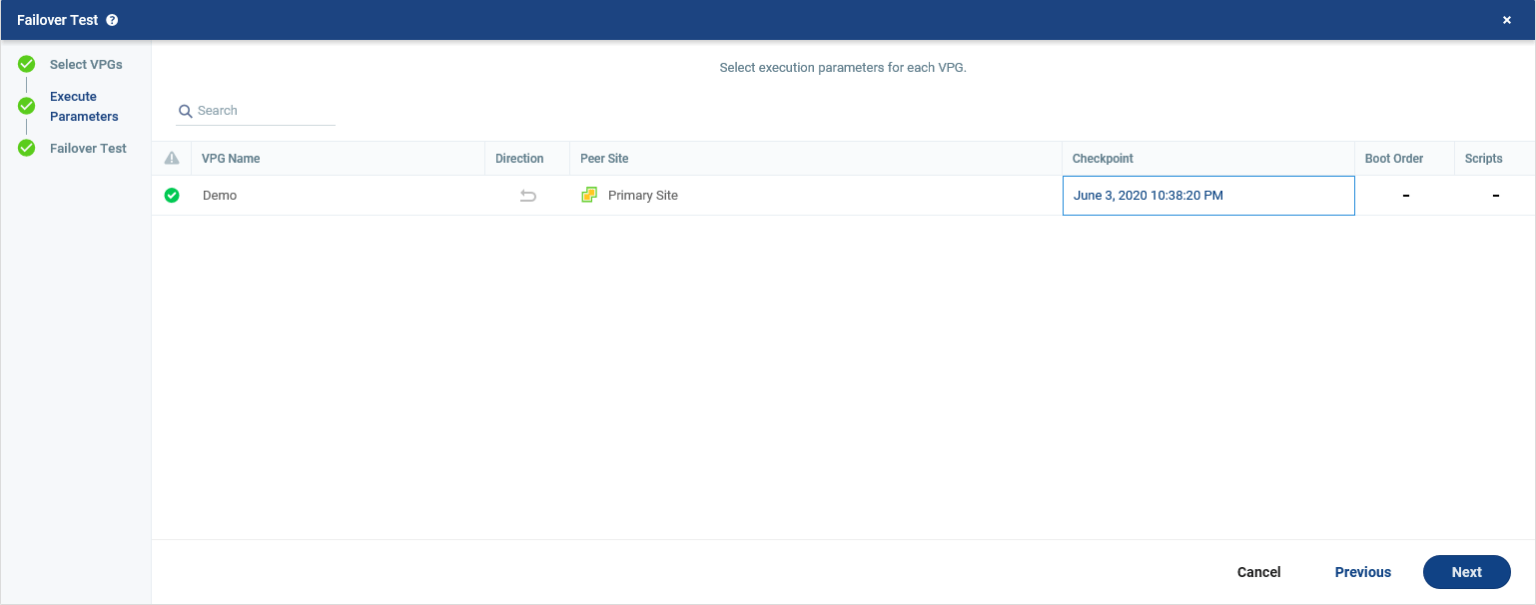Click Next to proceed

(x=1466, y=572)
